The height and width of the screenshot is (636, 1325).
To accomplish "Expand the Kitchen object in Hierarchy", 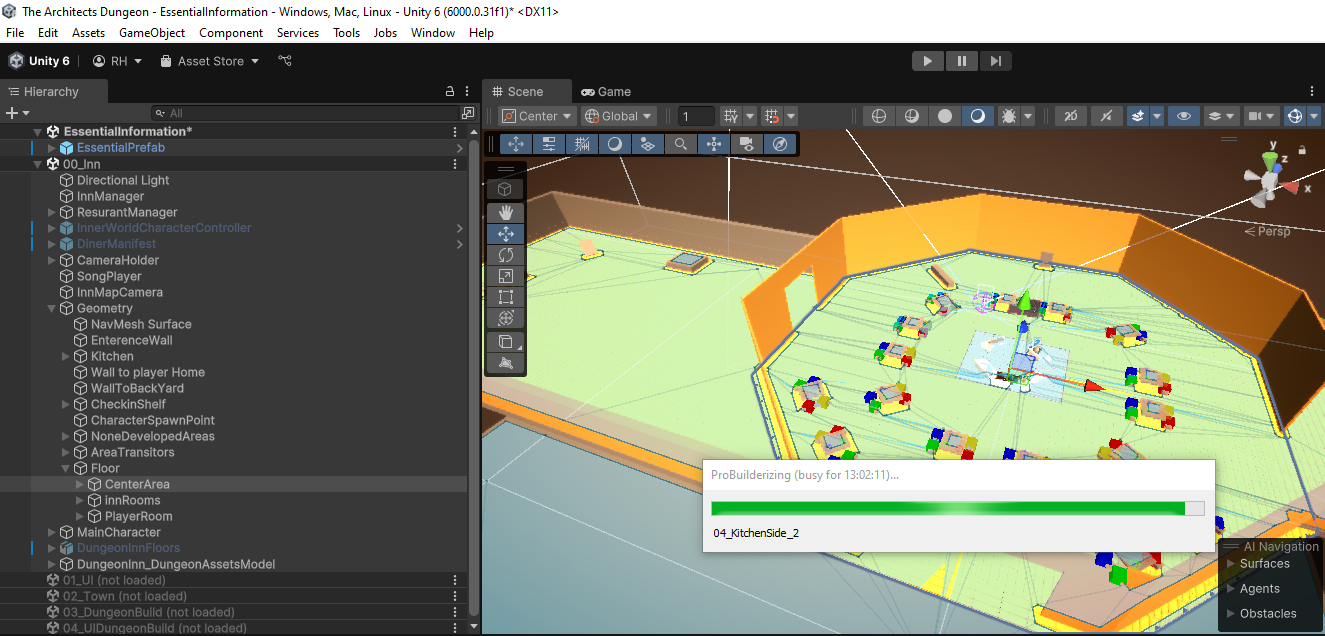I will click(x=66, y=356).
